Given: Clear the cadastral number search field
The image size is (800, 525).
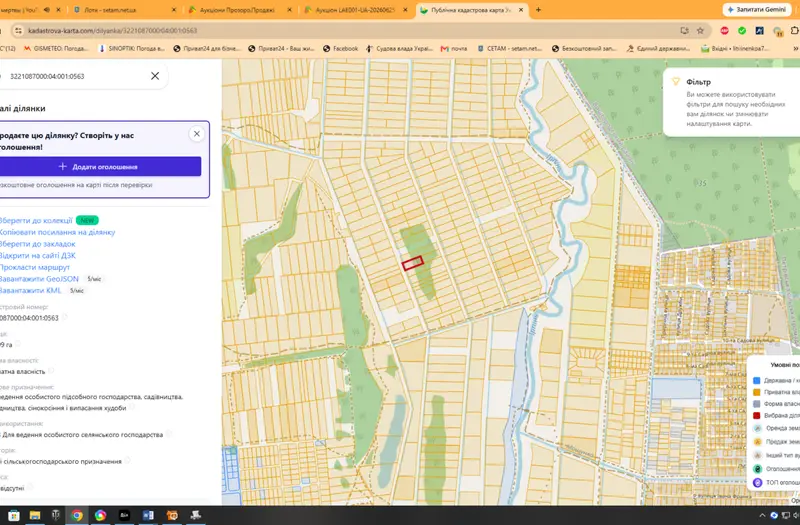Looking at the screenshot, I should [155, 76].
